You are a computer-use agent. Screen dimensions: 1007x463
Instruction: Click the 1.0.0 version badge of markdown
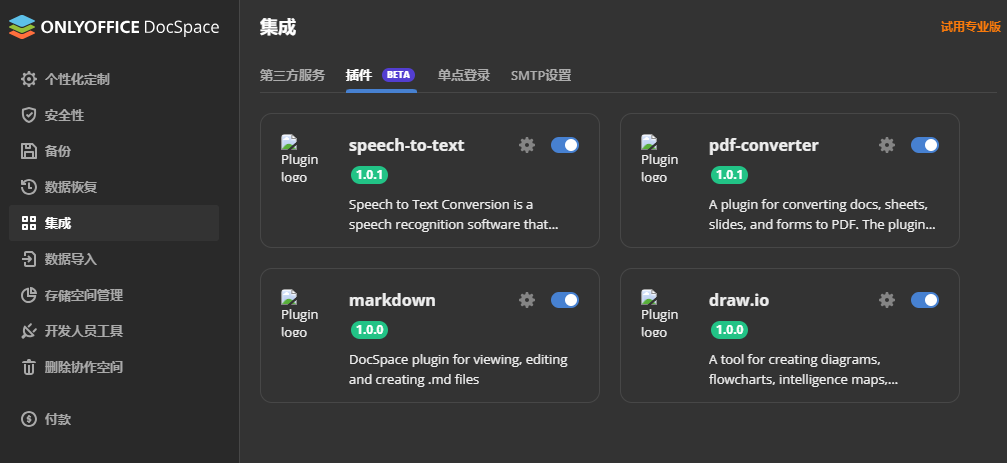click(369, 329)
